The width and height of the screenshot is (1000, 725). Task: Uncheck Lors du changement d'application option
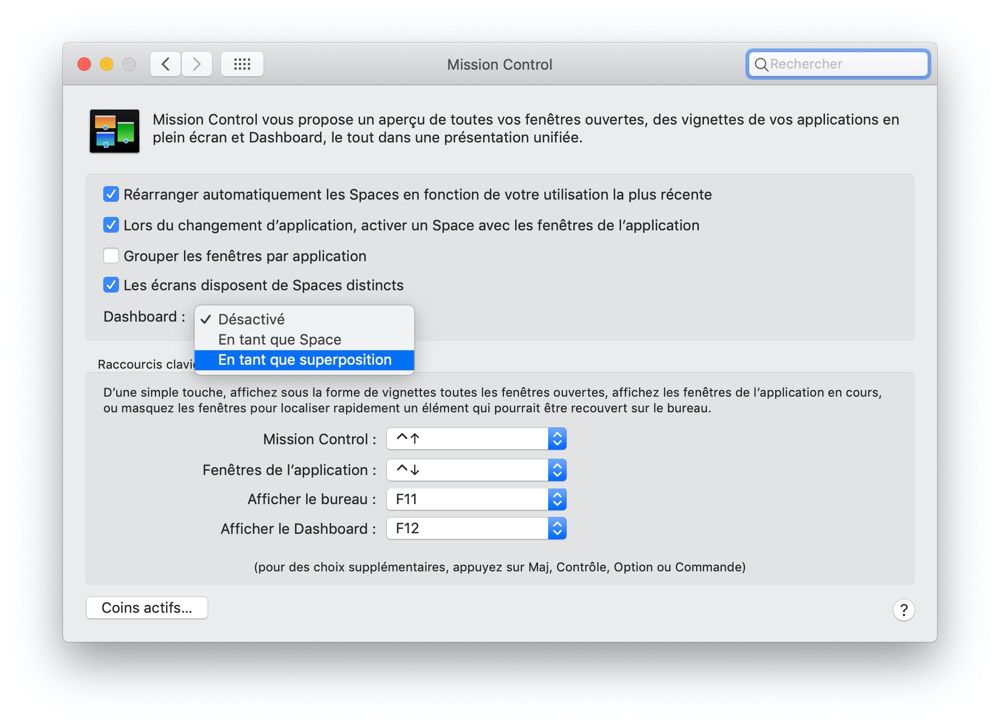coord(111,224)
